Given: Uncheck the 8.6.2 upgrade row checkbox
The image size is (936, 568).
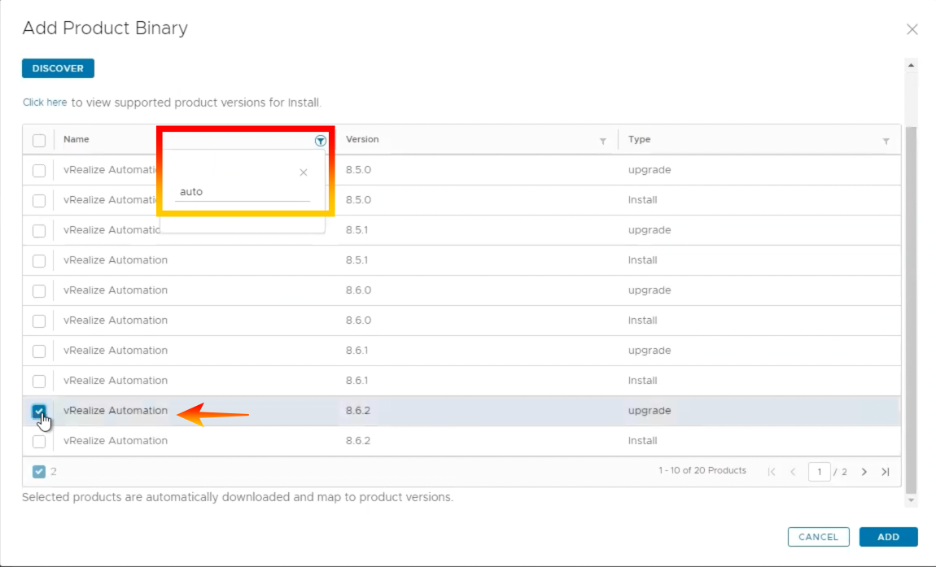Looking at the screenshot, I should pos(39,411).
